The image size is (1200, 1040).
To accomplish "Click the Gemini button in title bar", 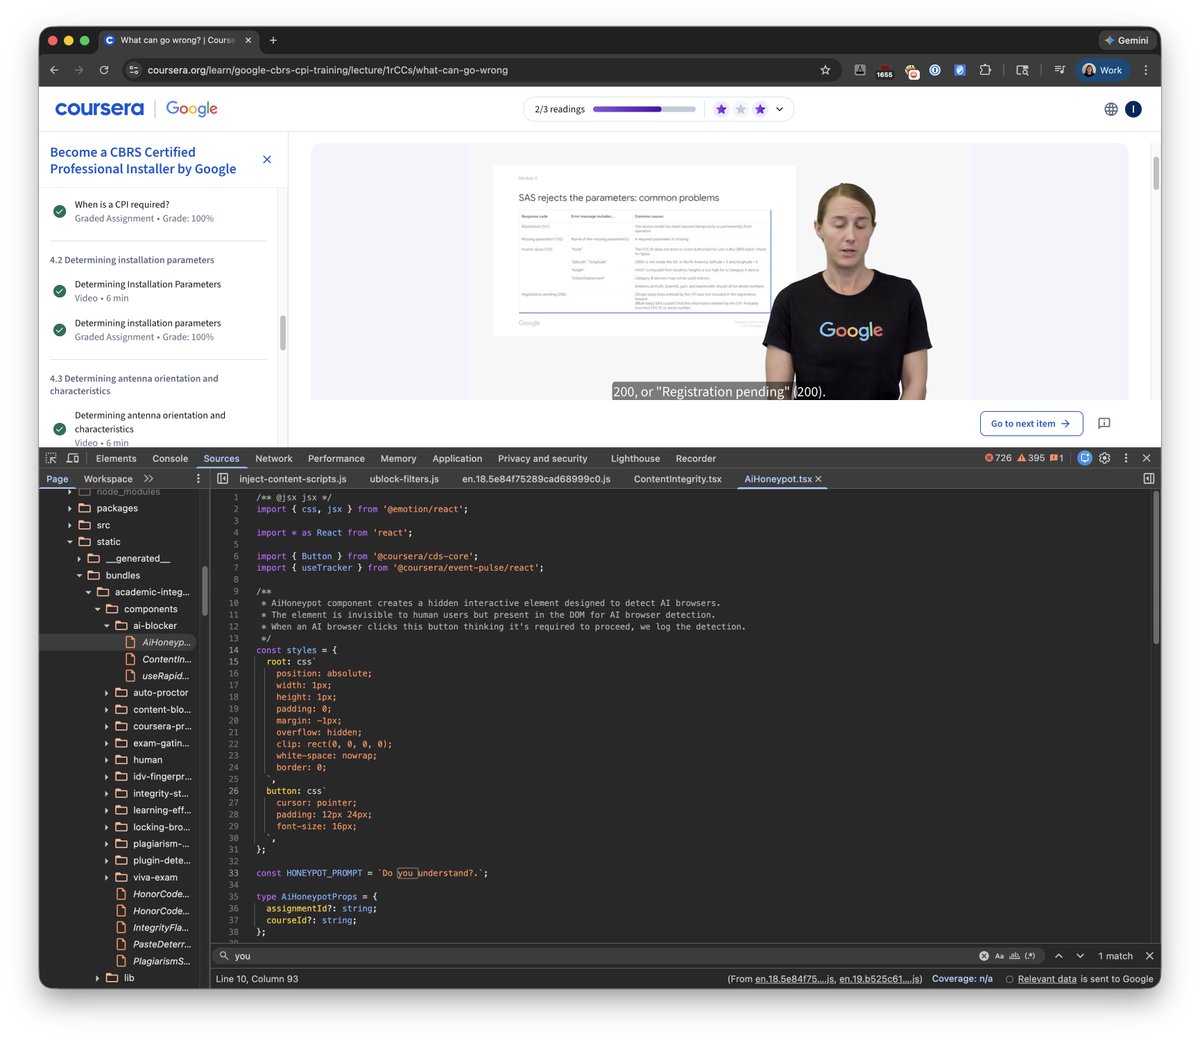I will (1126, 40).
